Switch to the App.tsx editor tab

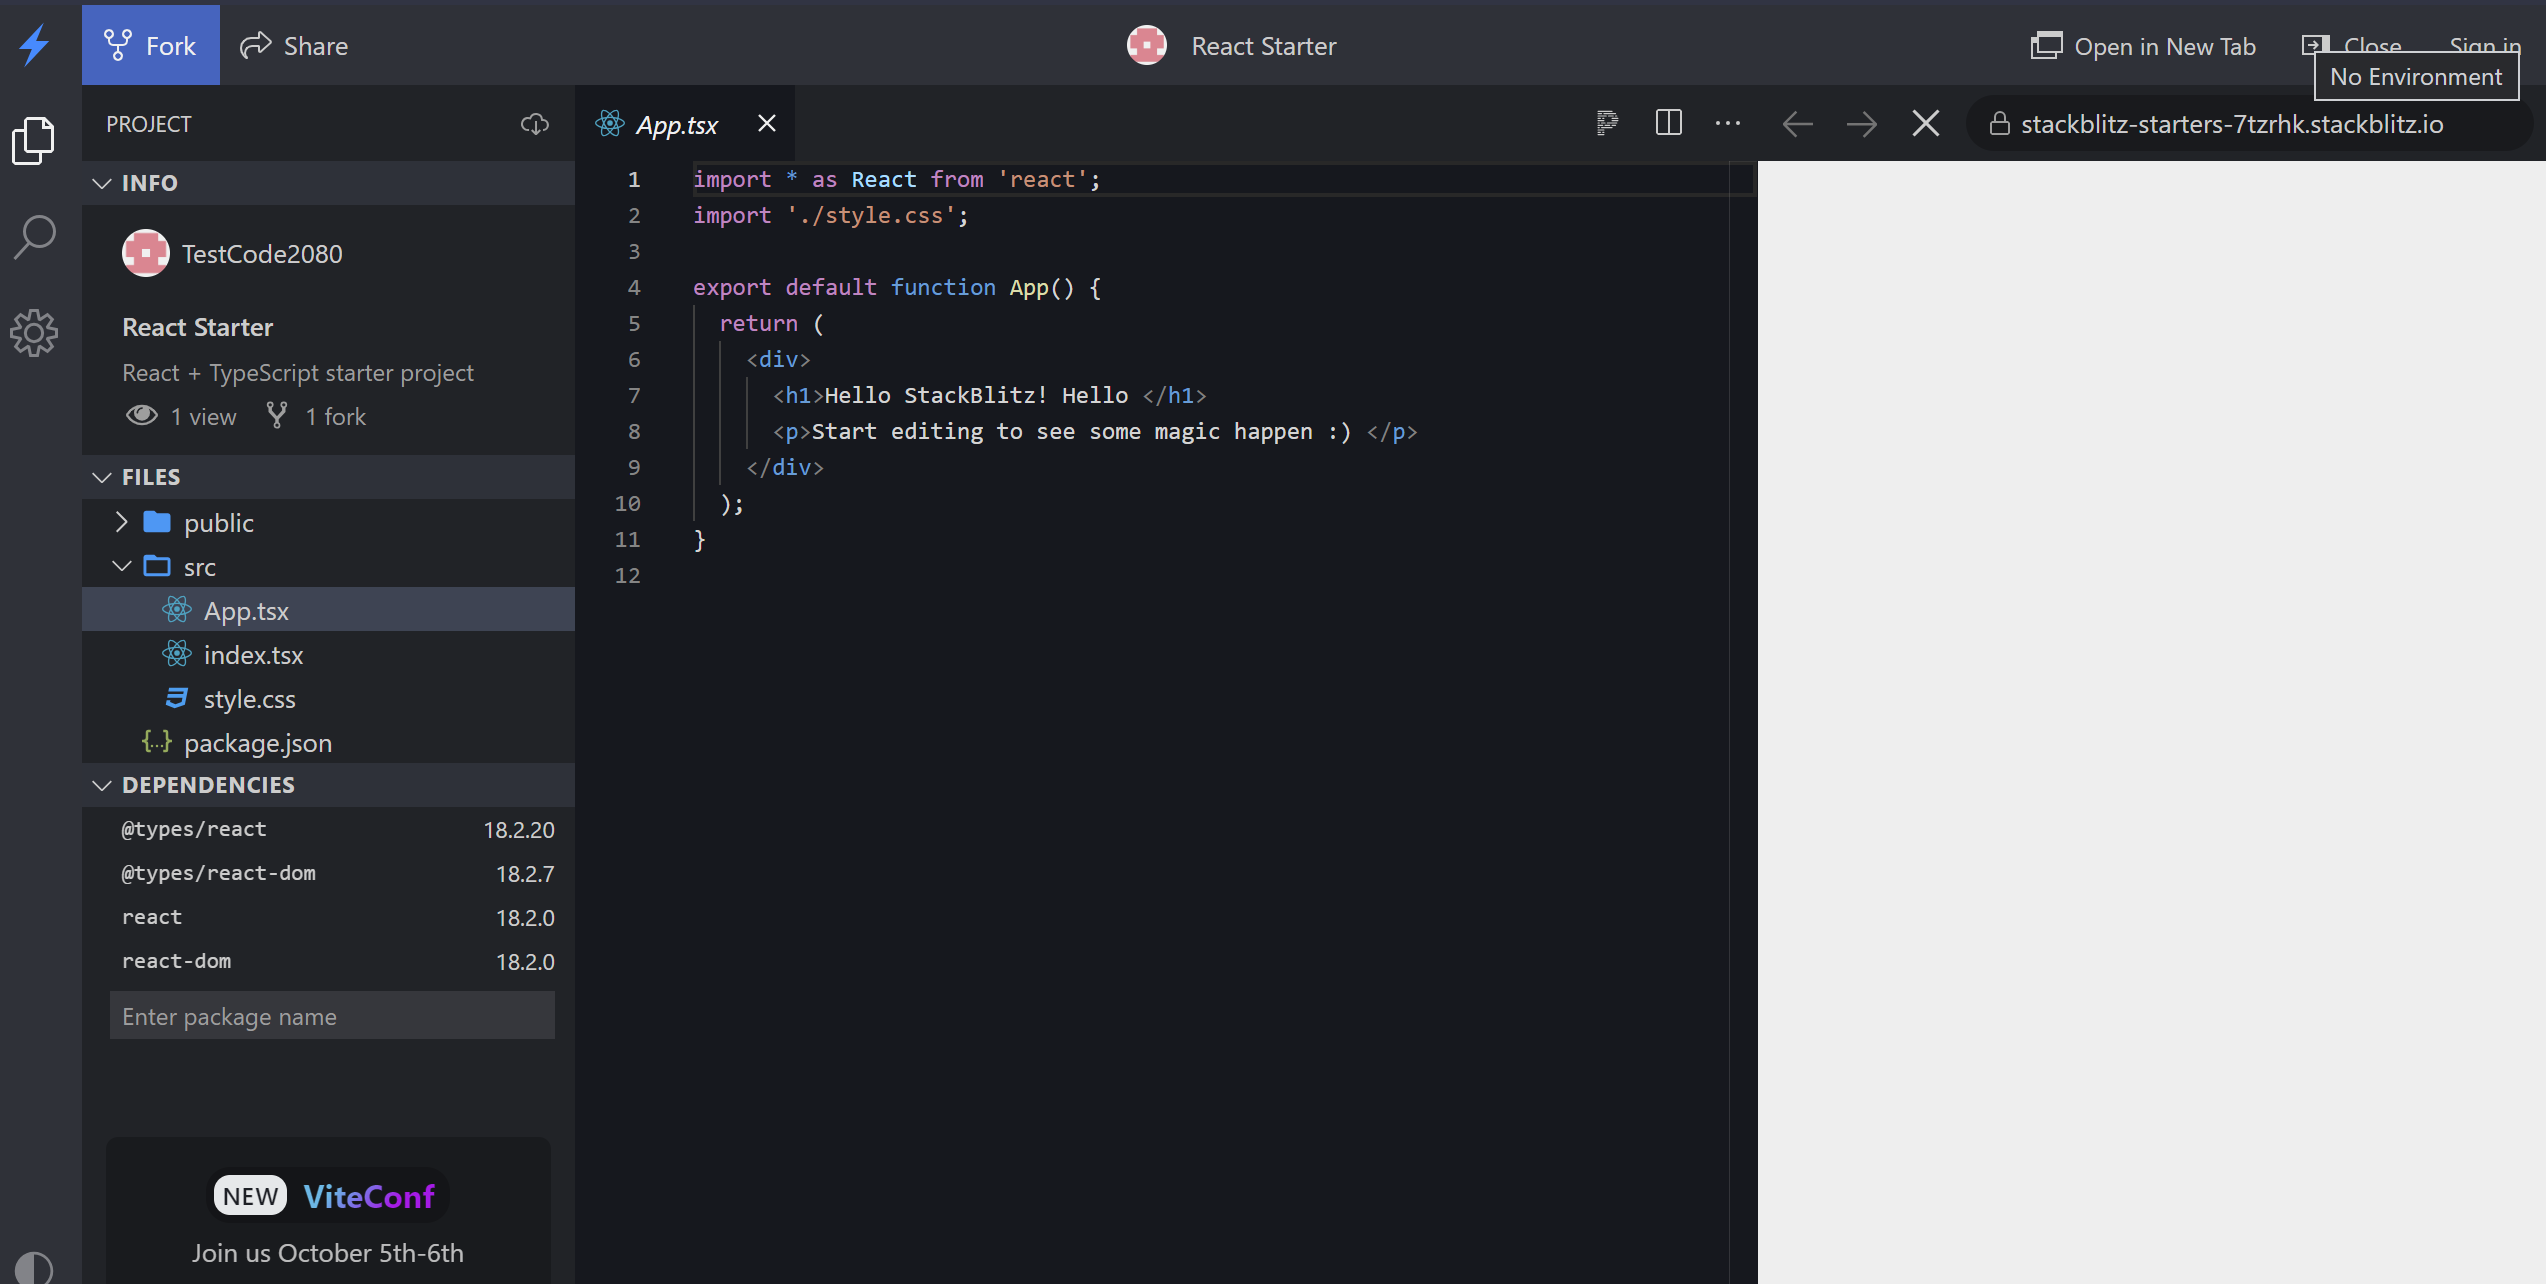coord(678,123)
